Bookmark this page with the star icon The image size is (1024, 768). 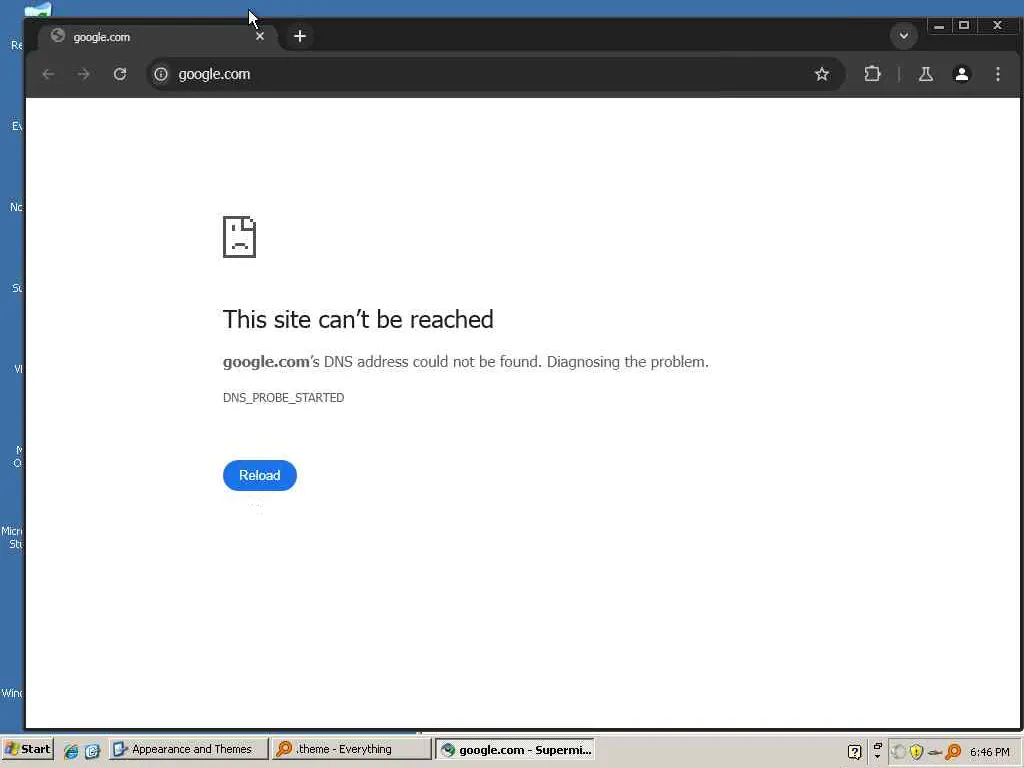tap(822, 74)
